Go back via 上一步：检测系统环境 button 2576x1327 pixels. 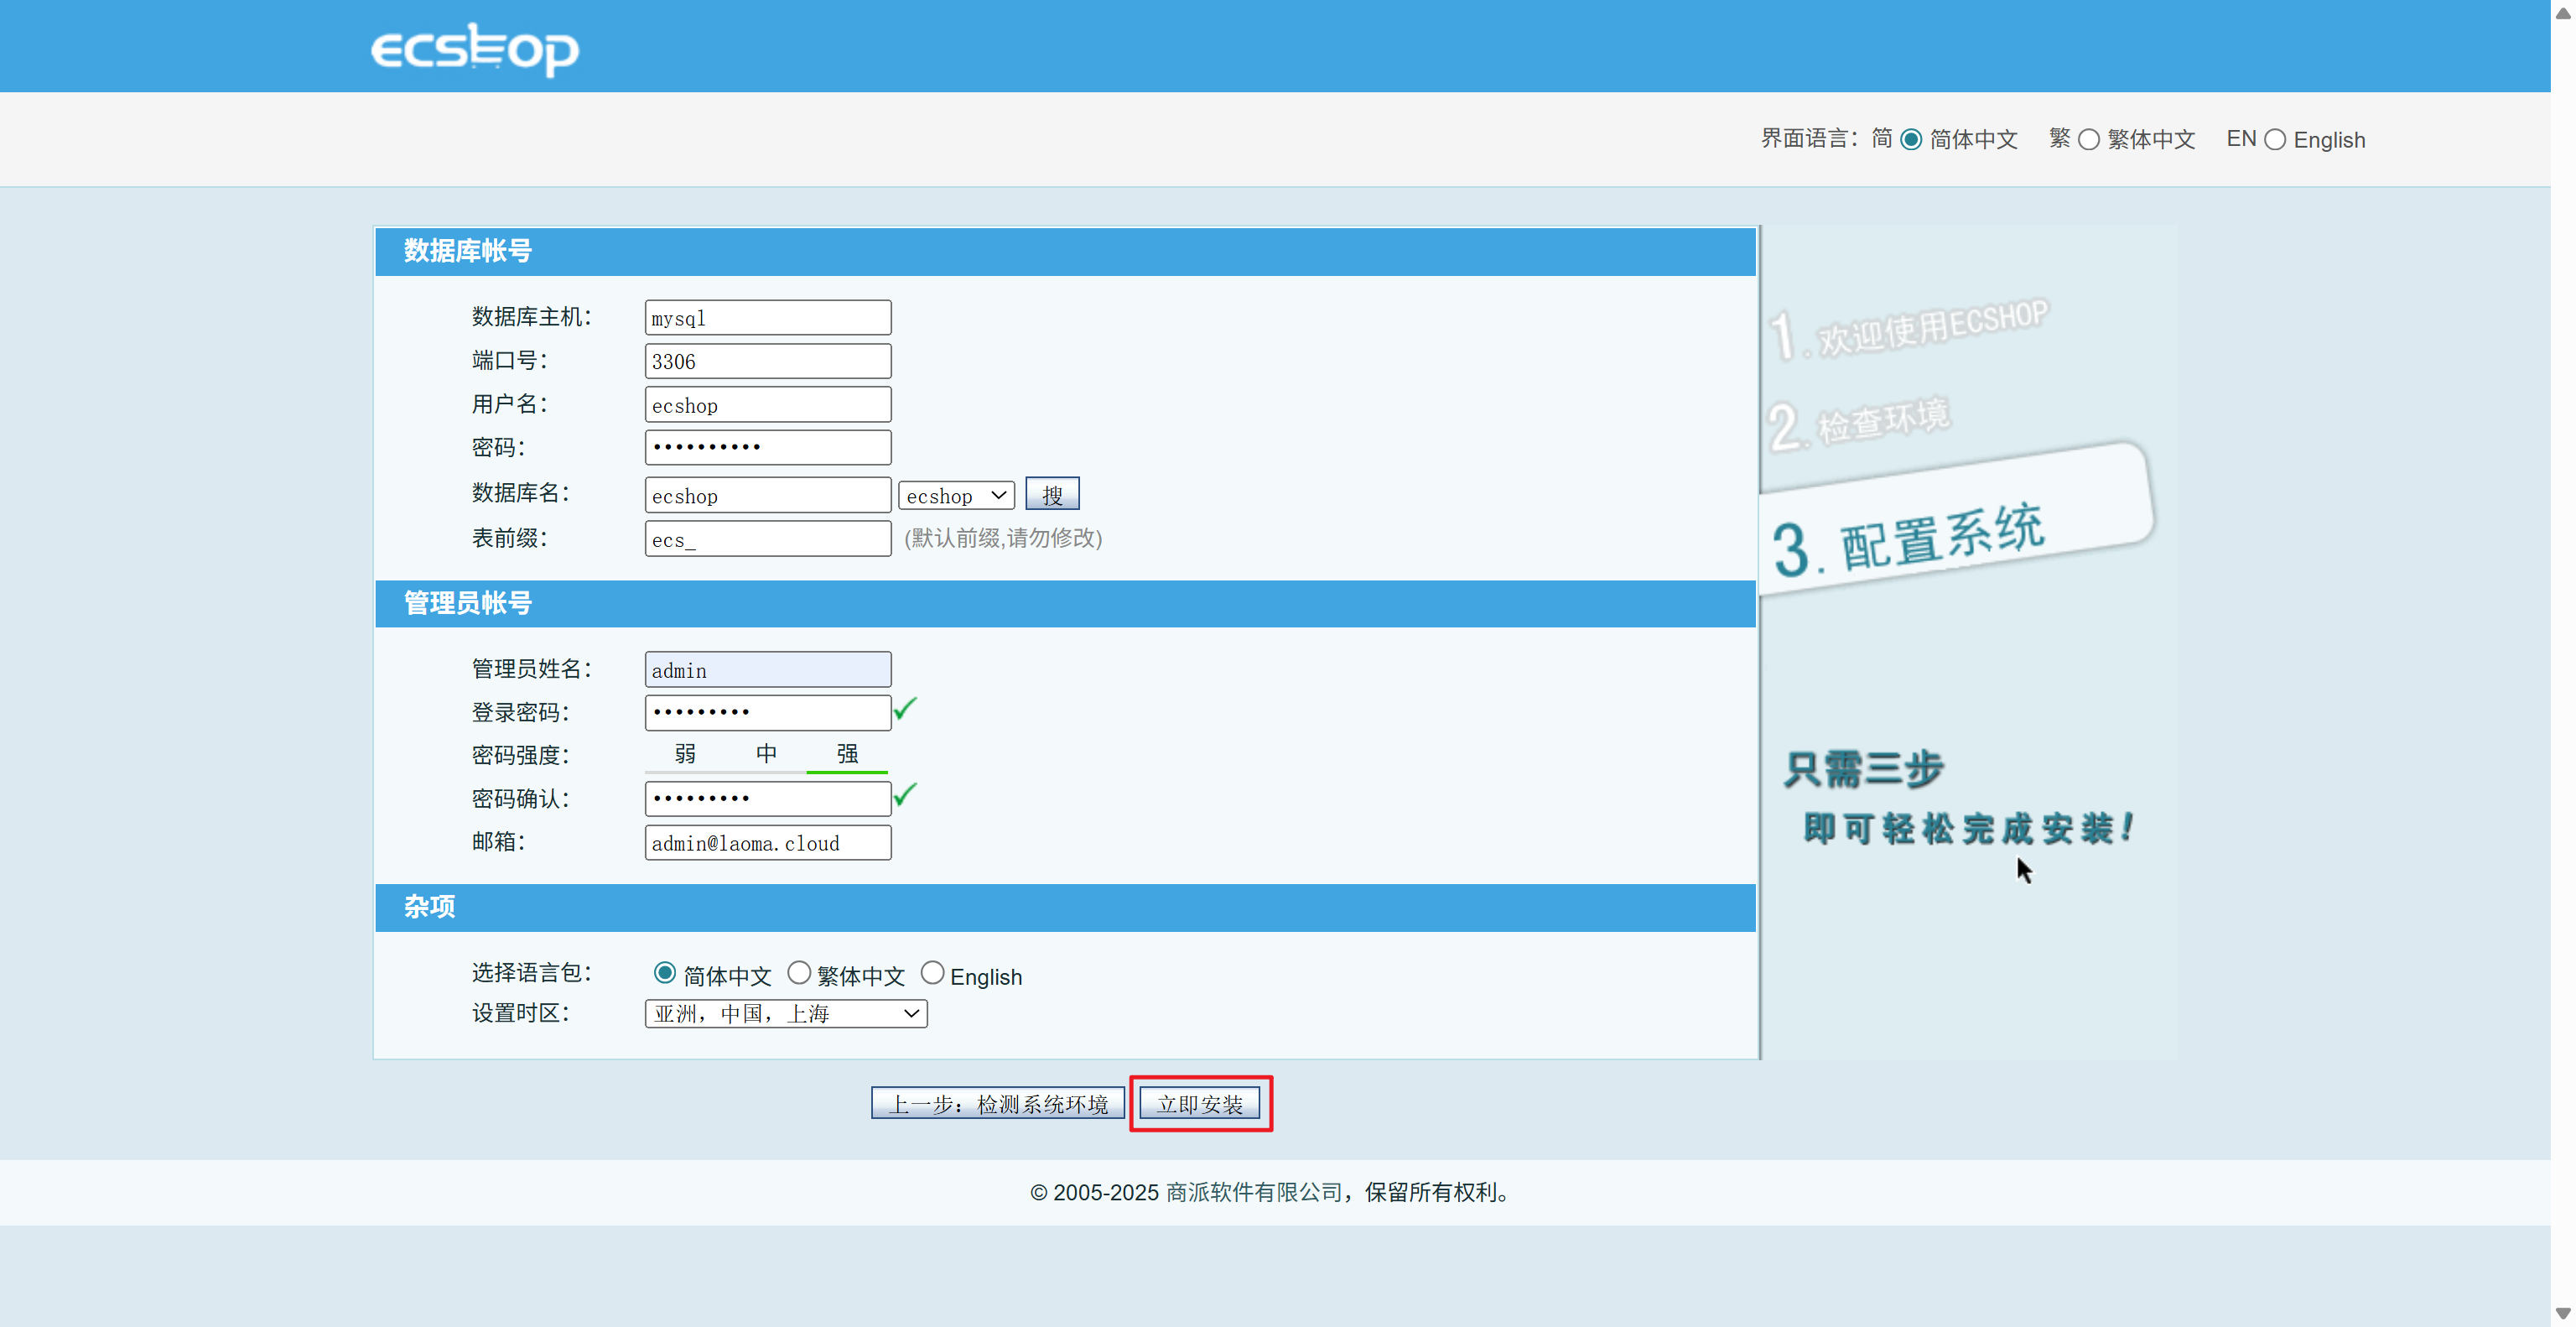click(x=998, y=1104)
